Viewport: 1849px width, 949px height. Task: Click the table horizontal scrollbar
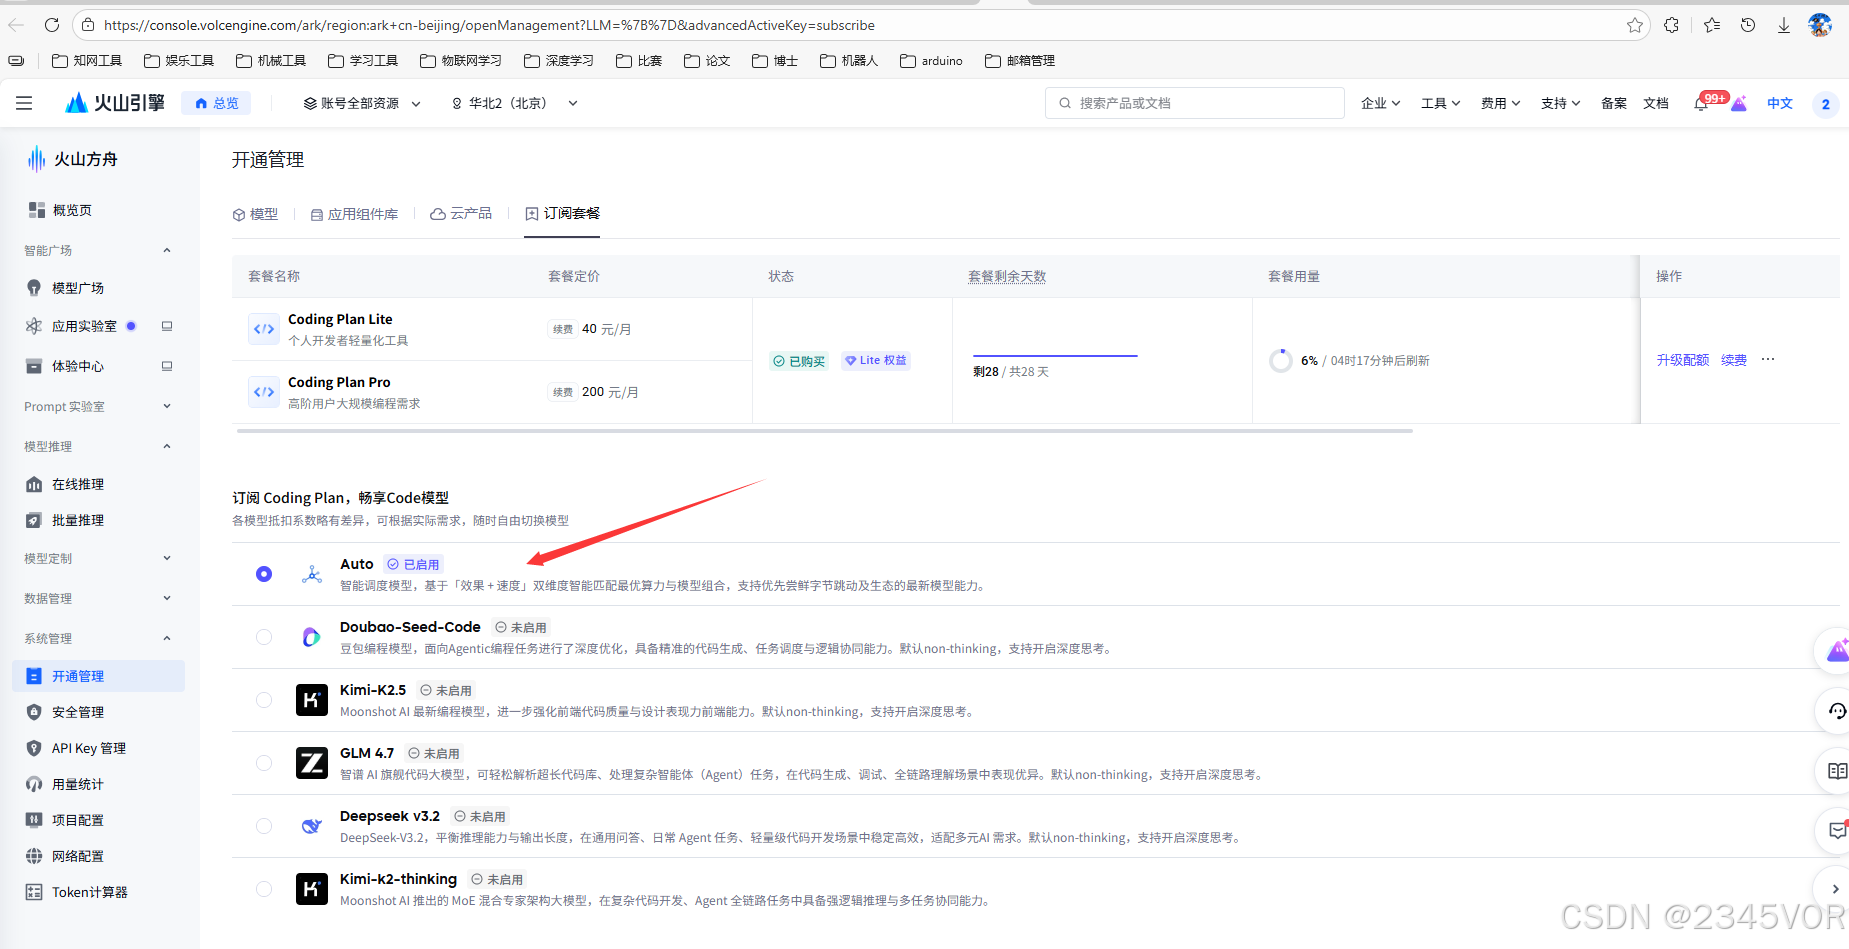click(825, 431)
